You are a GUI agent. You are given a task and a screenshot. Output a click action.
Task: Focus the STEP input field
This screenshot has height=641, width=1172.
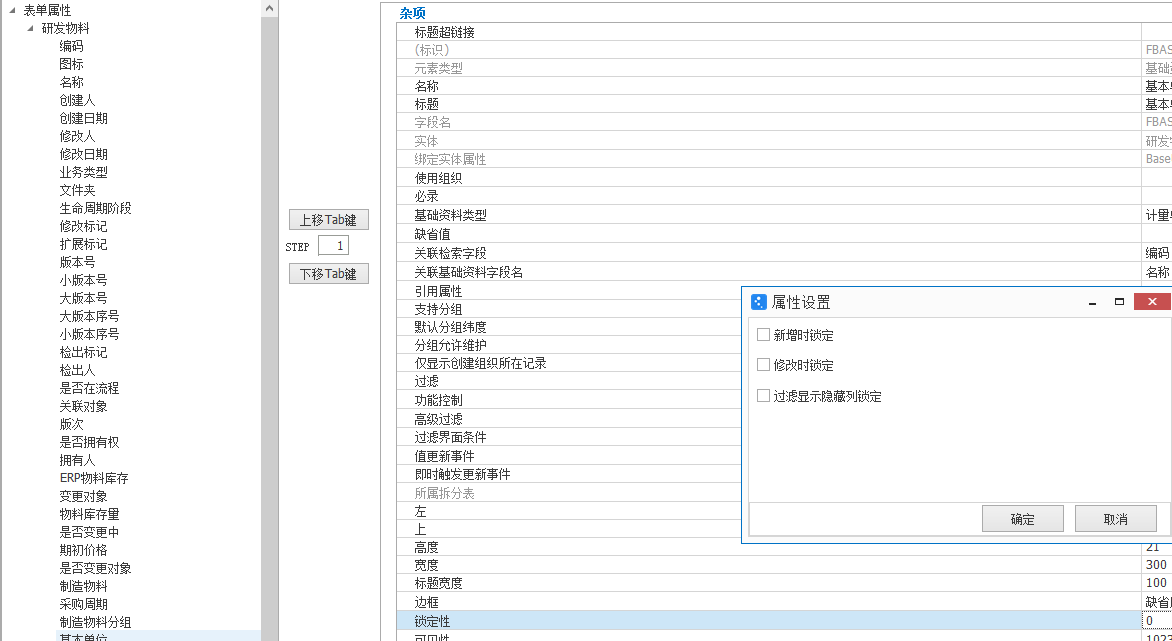[x=333, y=246]
